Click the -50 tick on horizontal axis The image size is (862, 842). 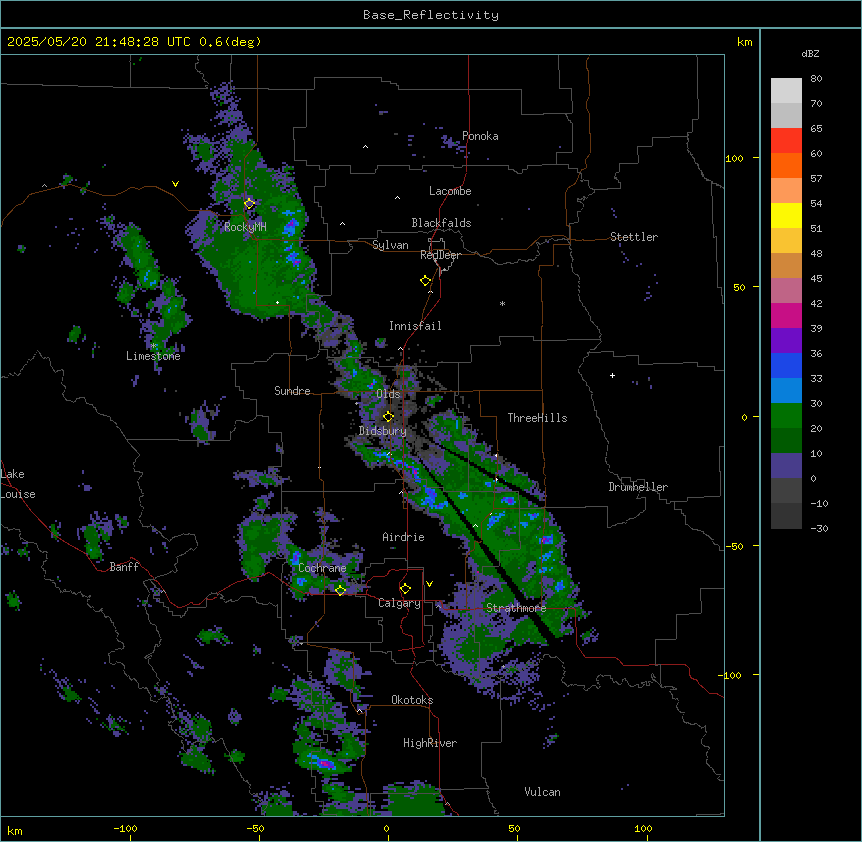point(255,828)
